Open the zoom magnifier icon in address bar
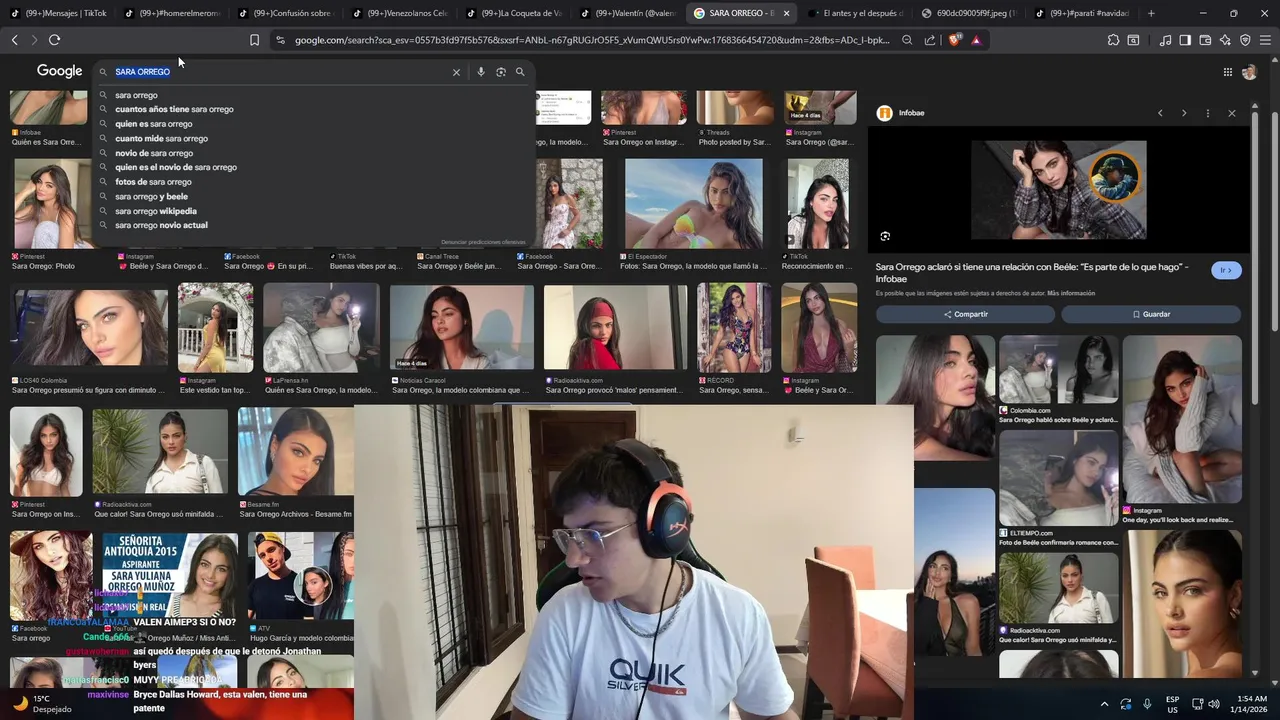Screen dimensions: 1280x720 point(907,40)
